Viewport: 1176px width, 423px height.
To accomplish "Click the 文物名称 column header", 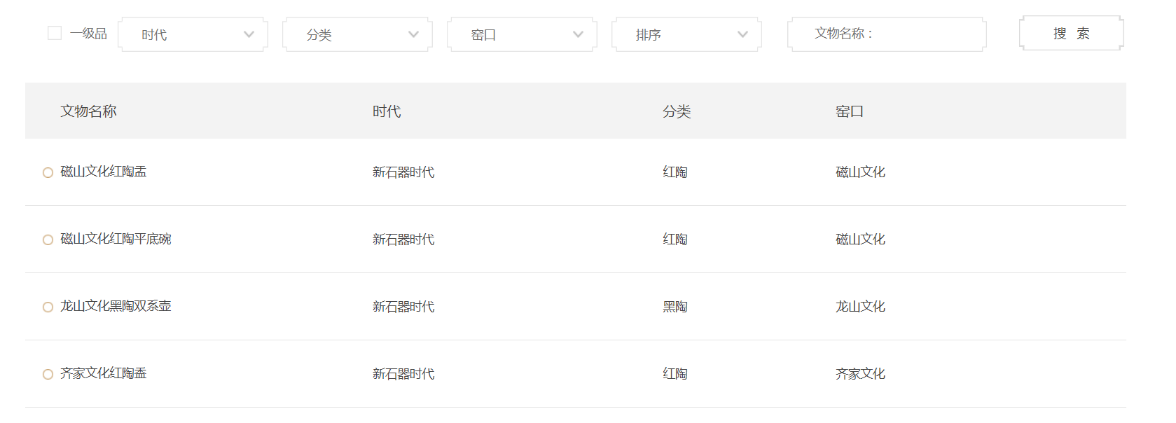I will click(88, 111).
